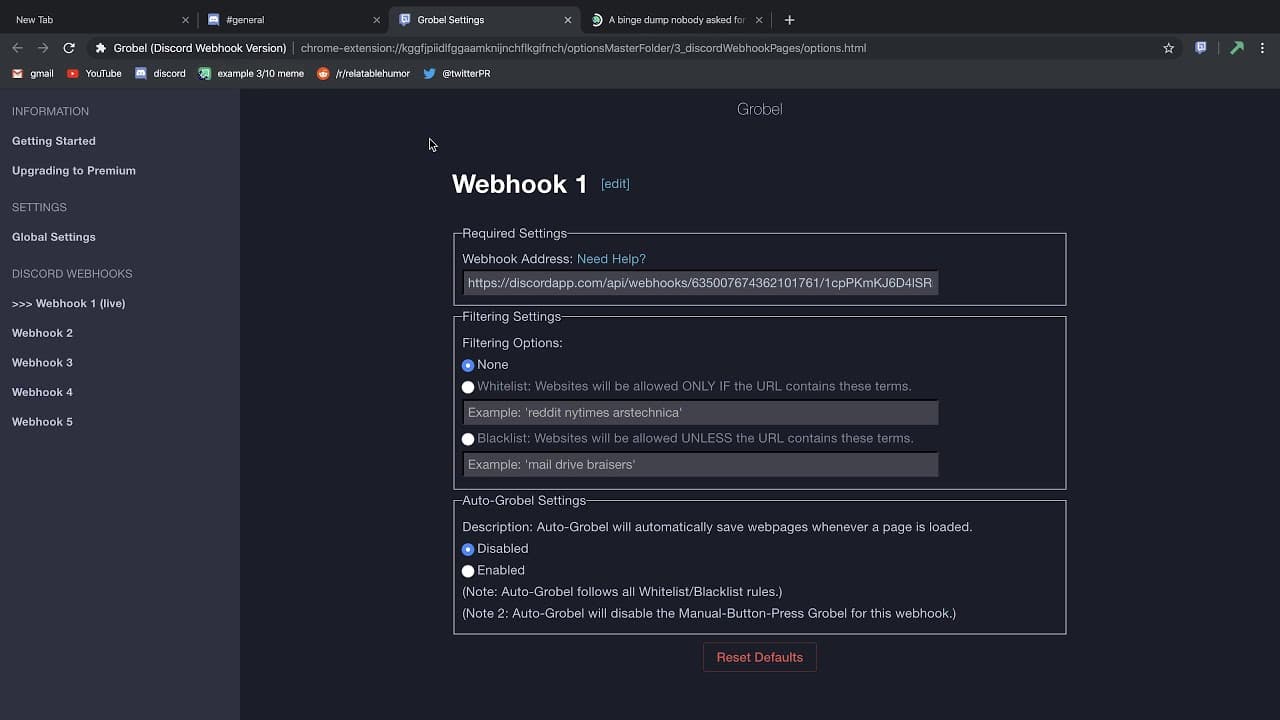Switch to the New Tab tab

pos(97,20)
